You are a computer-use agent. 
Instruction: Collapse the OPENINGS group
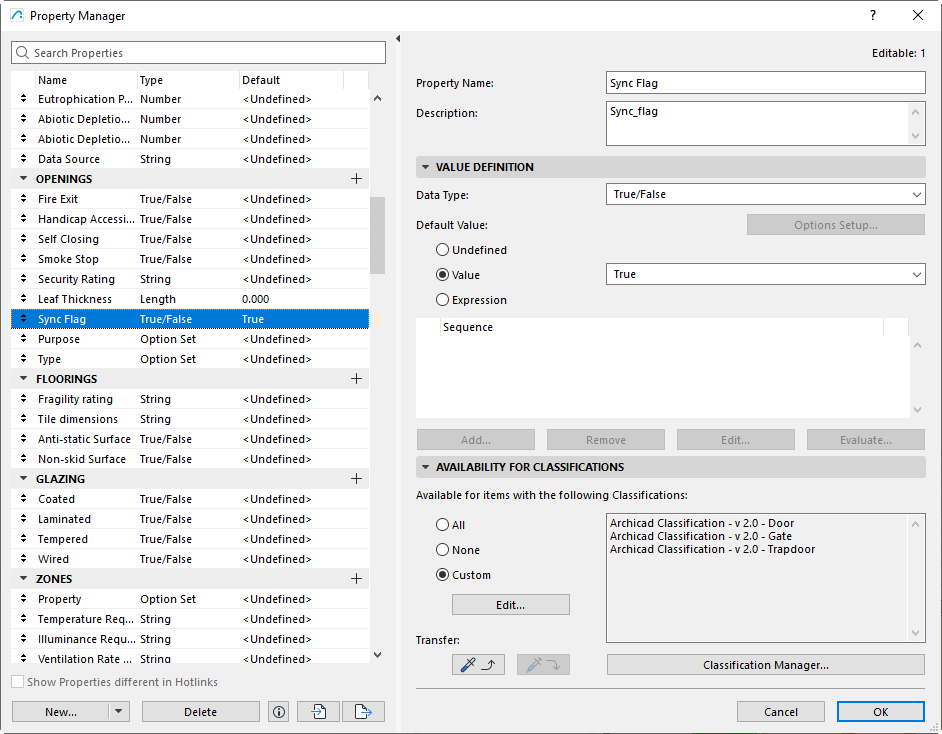pos(23,179)
